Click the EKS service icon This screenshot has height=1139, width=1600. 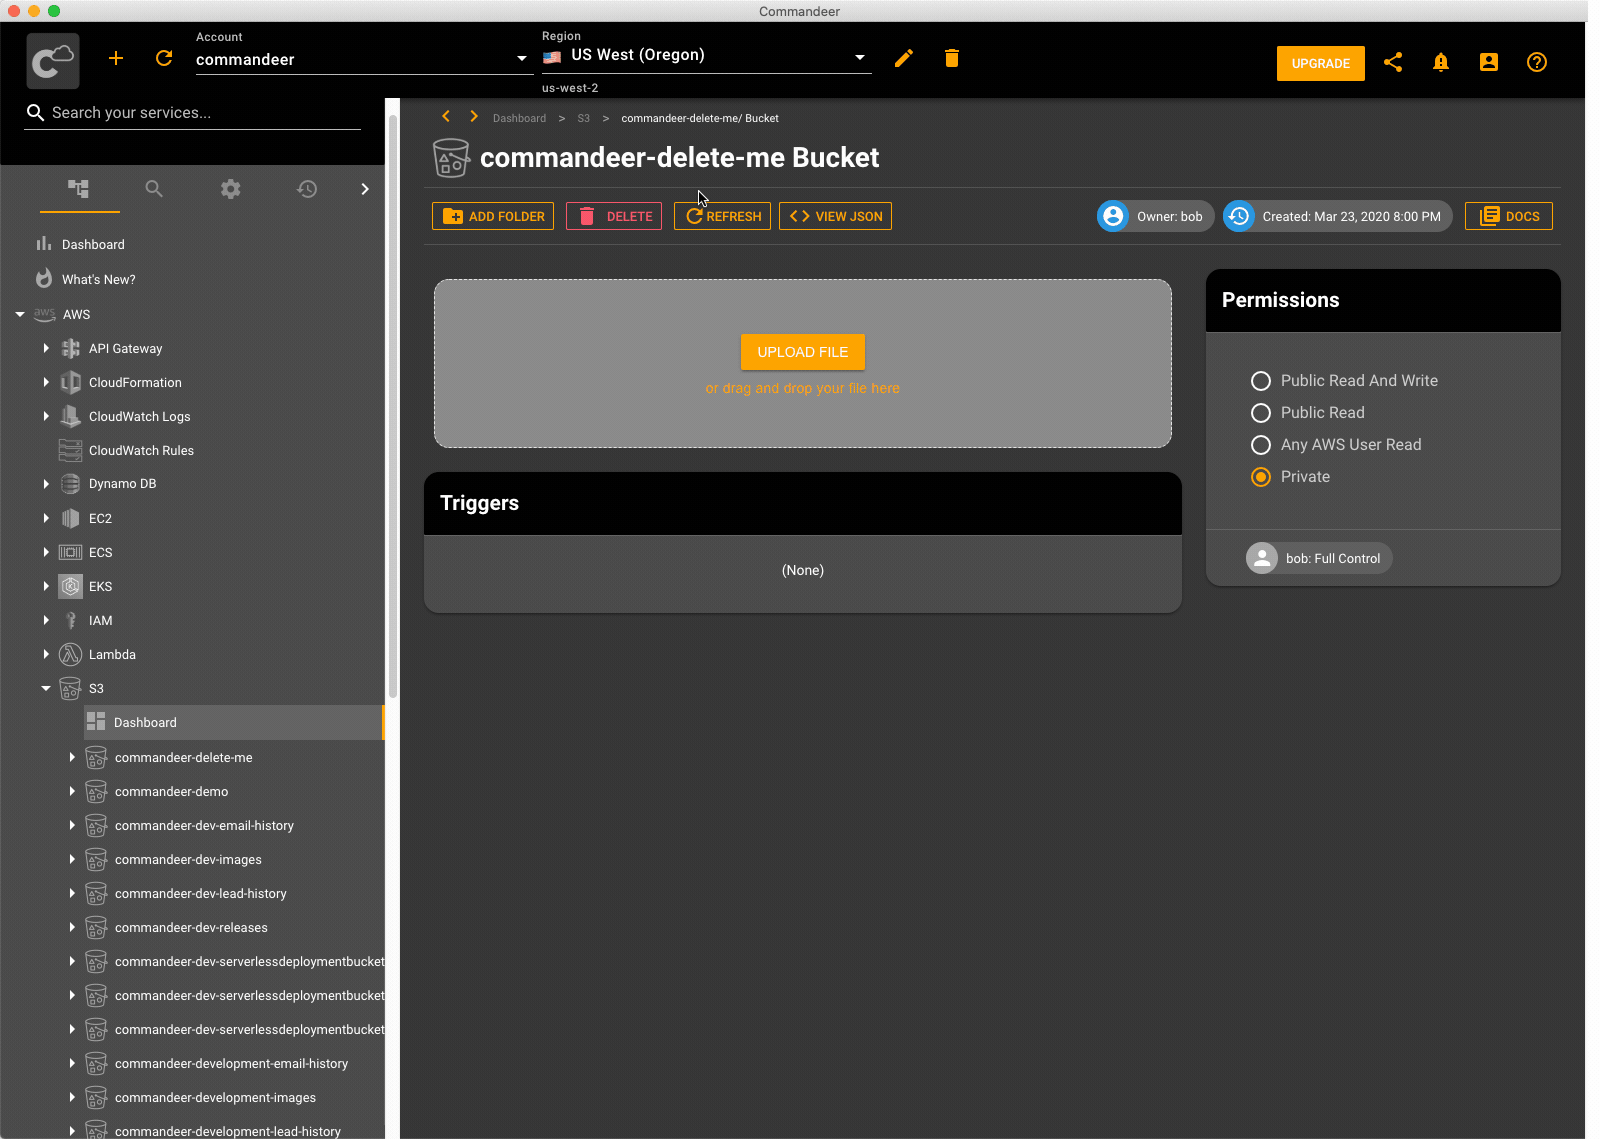tap(70, 586)
